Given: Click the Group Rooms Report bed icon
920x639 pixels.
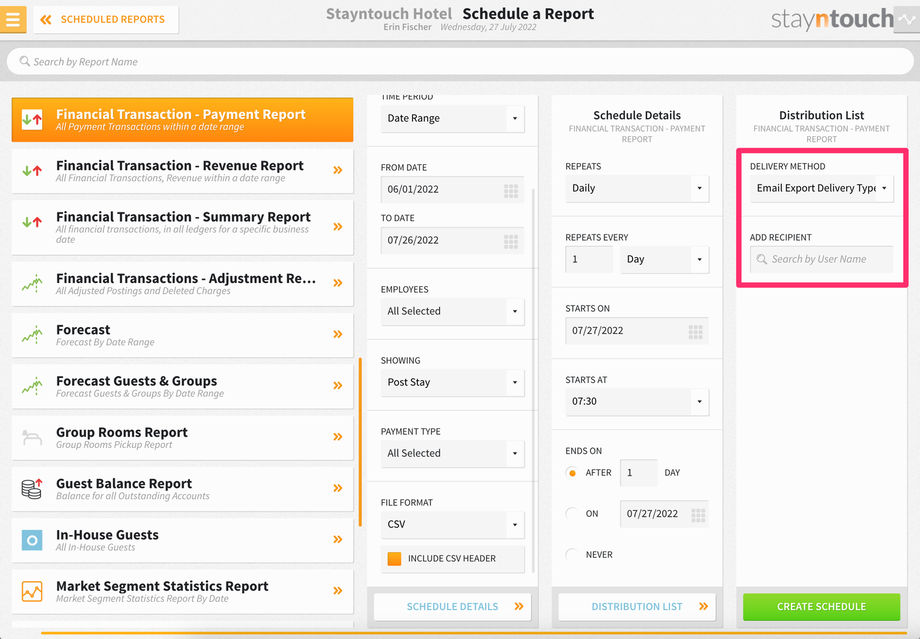Looking at the screenshot, I should [x=32, y=437].
